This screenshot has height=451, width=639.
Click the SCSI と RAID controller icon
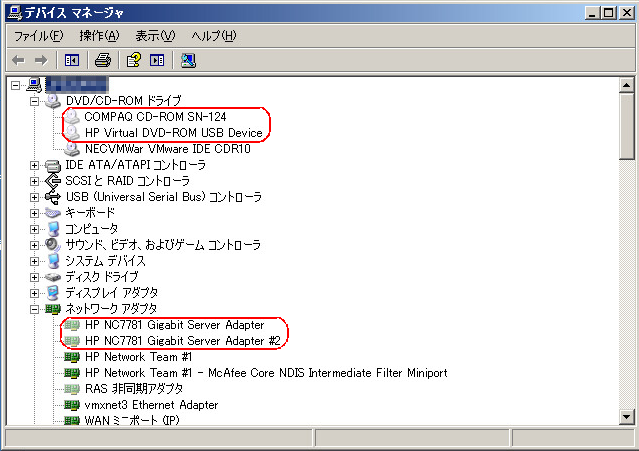point(53,181)
